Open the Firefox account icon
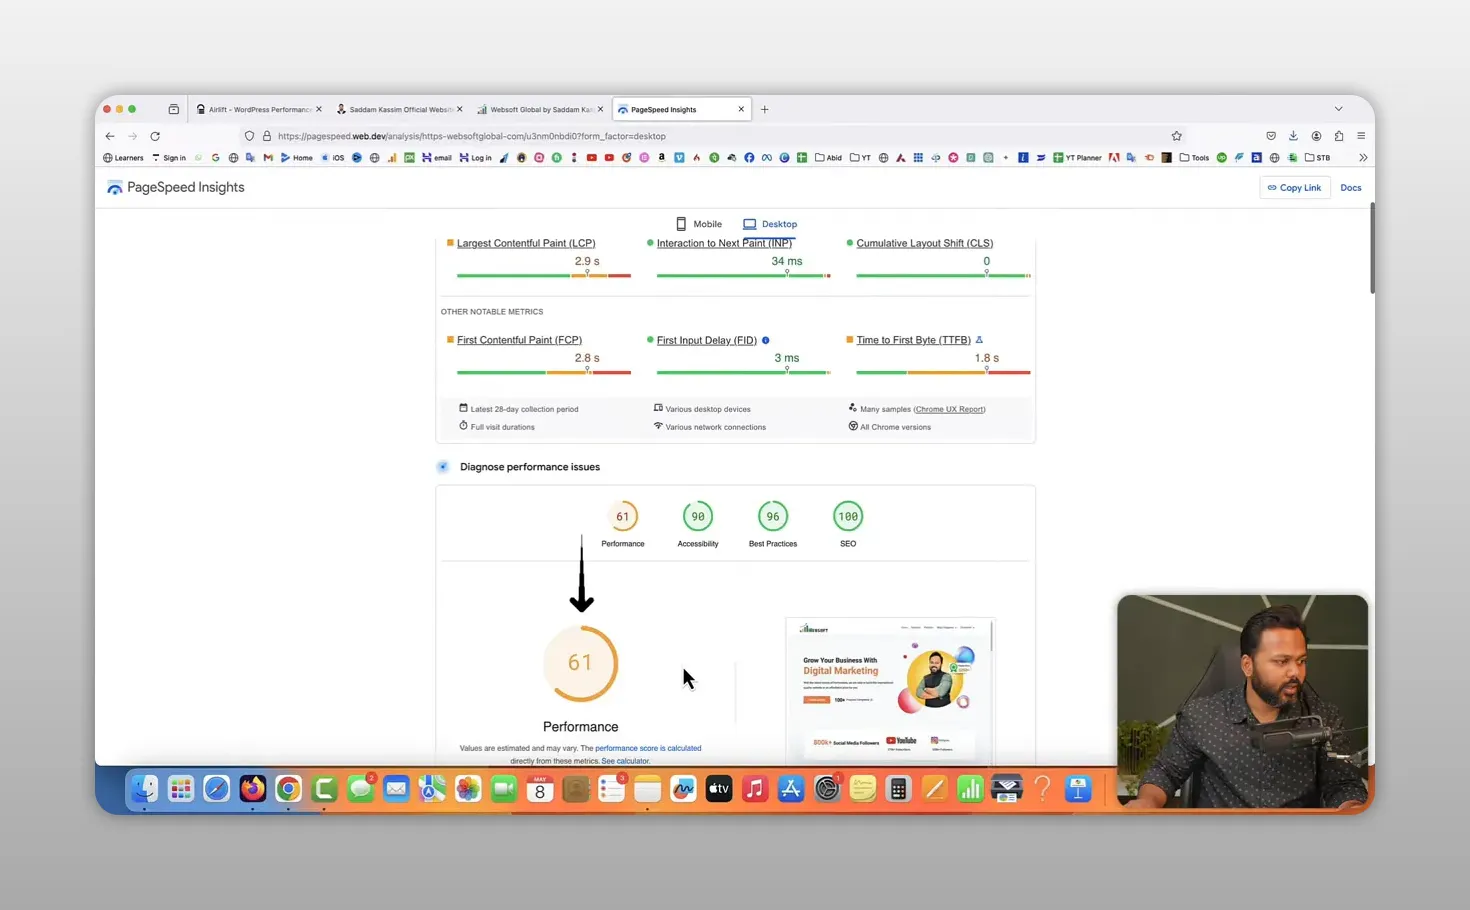The width and height of the screenshot is (1470, 910). coord(1316,136)
